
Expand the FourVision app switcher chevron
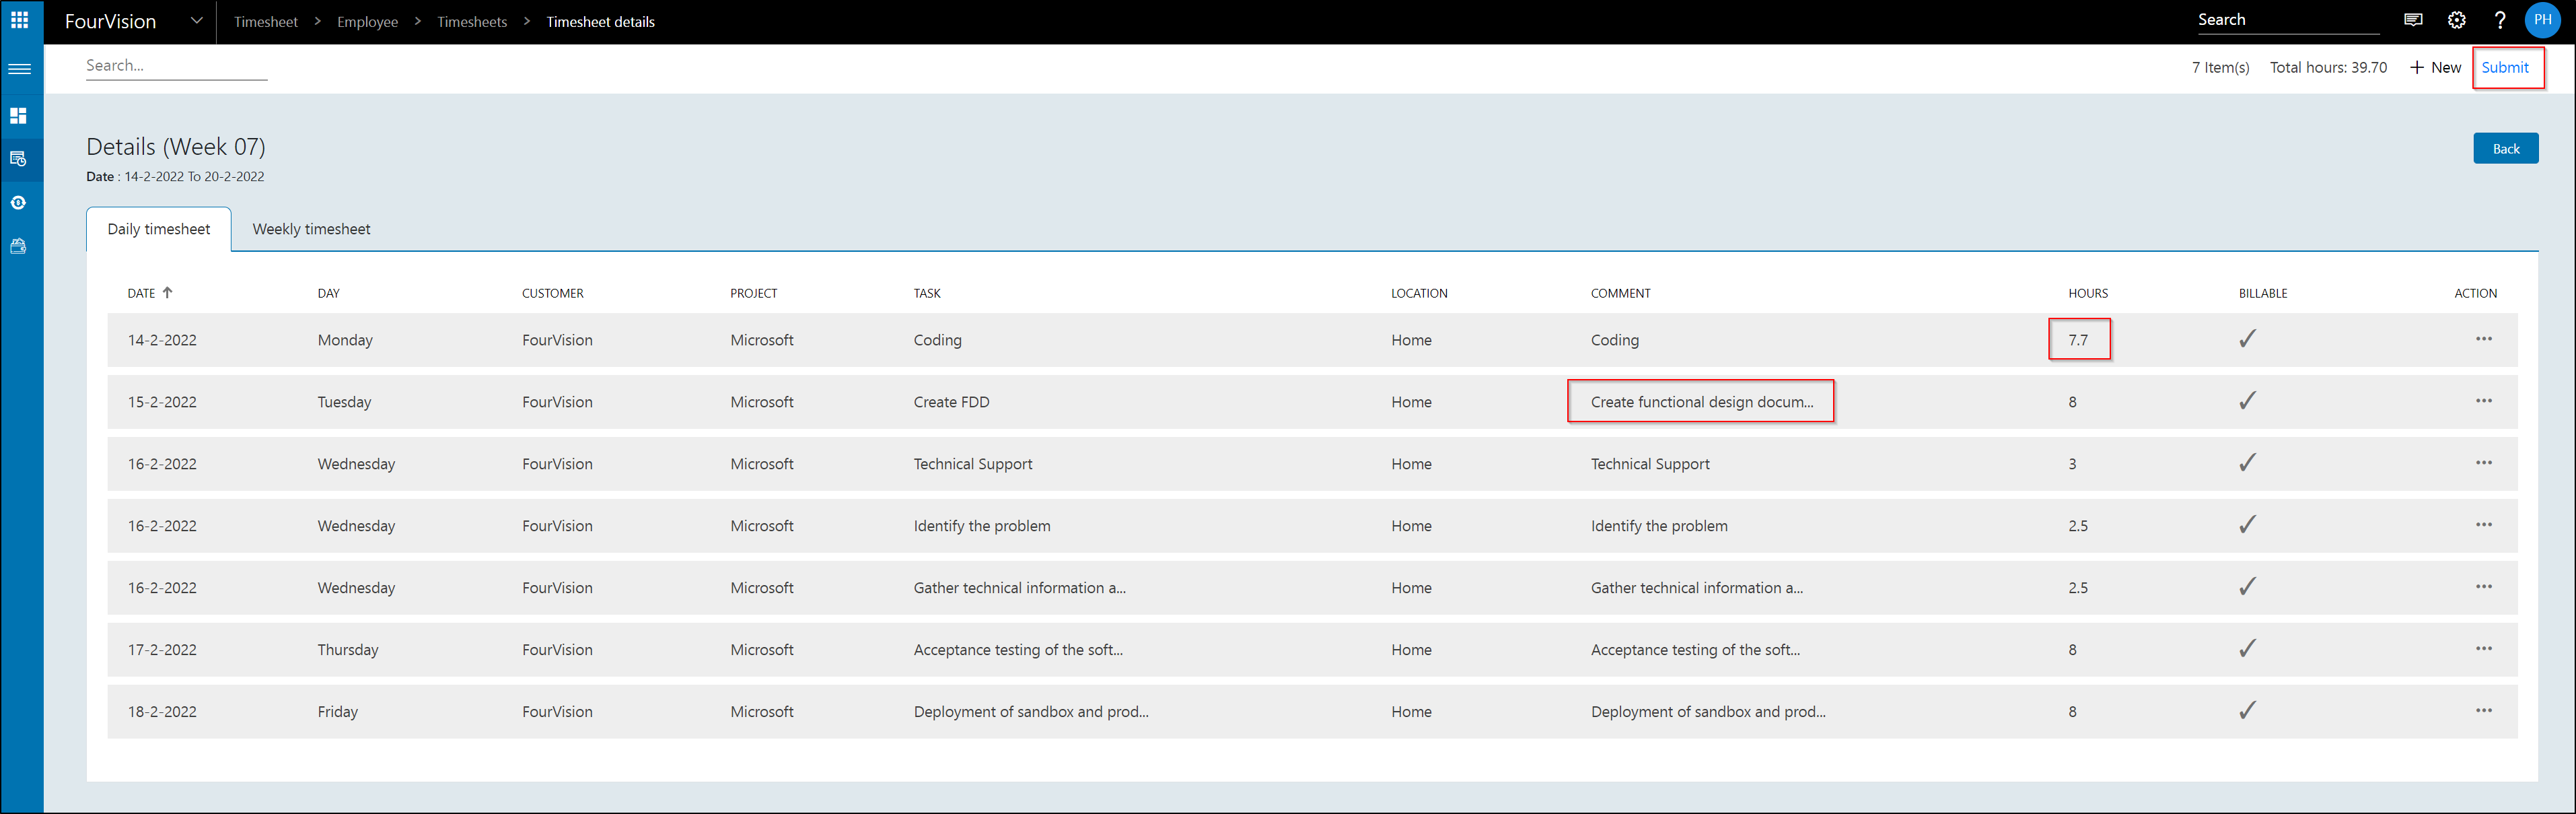tap(196, 21)
